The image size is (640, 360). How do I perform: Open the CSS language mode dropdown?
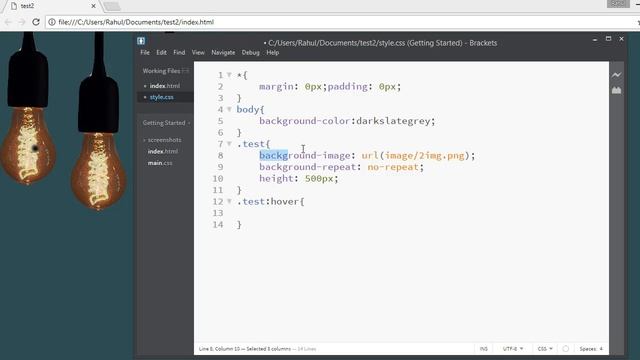pos(545,349)
